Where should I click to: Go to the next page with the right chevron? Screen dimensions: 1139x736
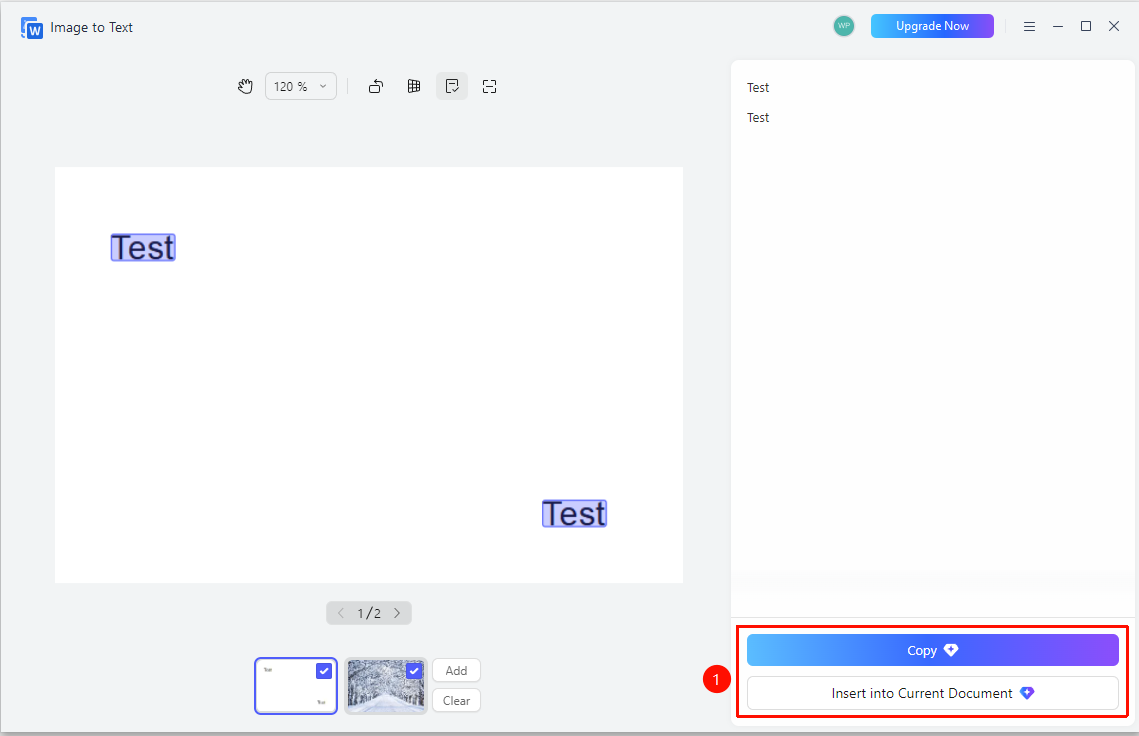(397, 613)
